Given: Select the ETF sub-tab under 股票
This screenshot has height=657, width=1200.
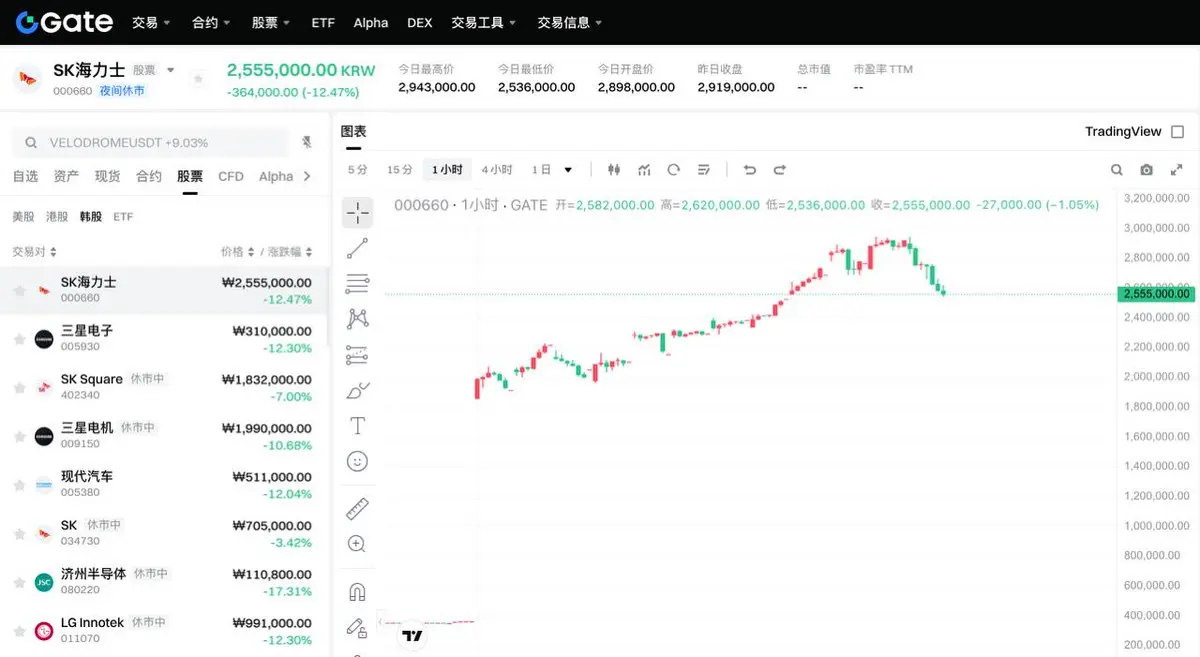Looking at the screenshot, I should click(123, 216).
